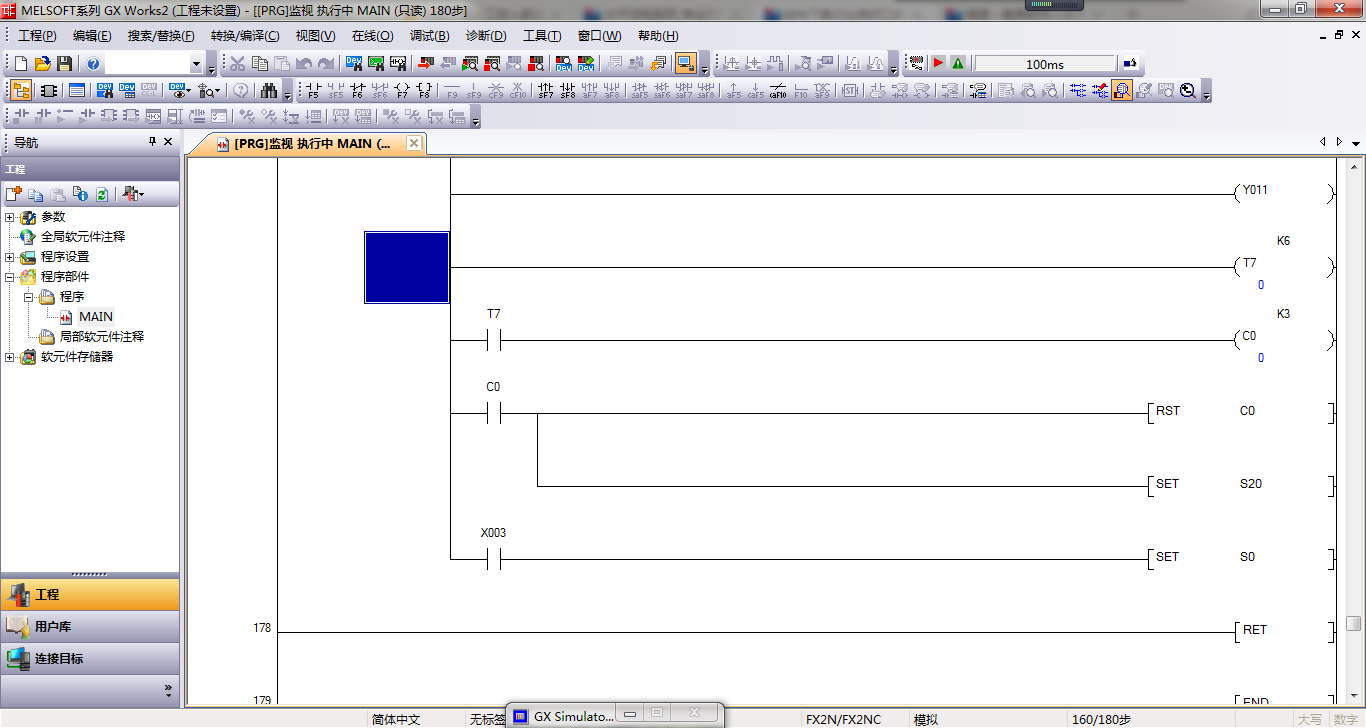Pin the 导航 navigation panel
This screenshot has width=1366, height=728.
[152, 142]
